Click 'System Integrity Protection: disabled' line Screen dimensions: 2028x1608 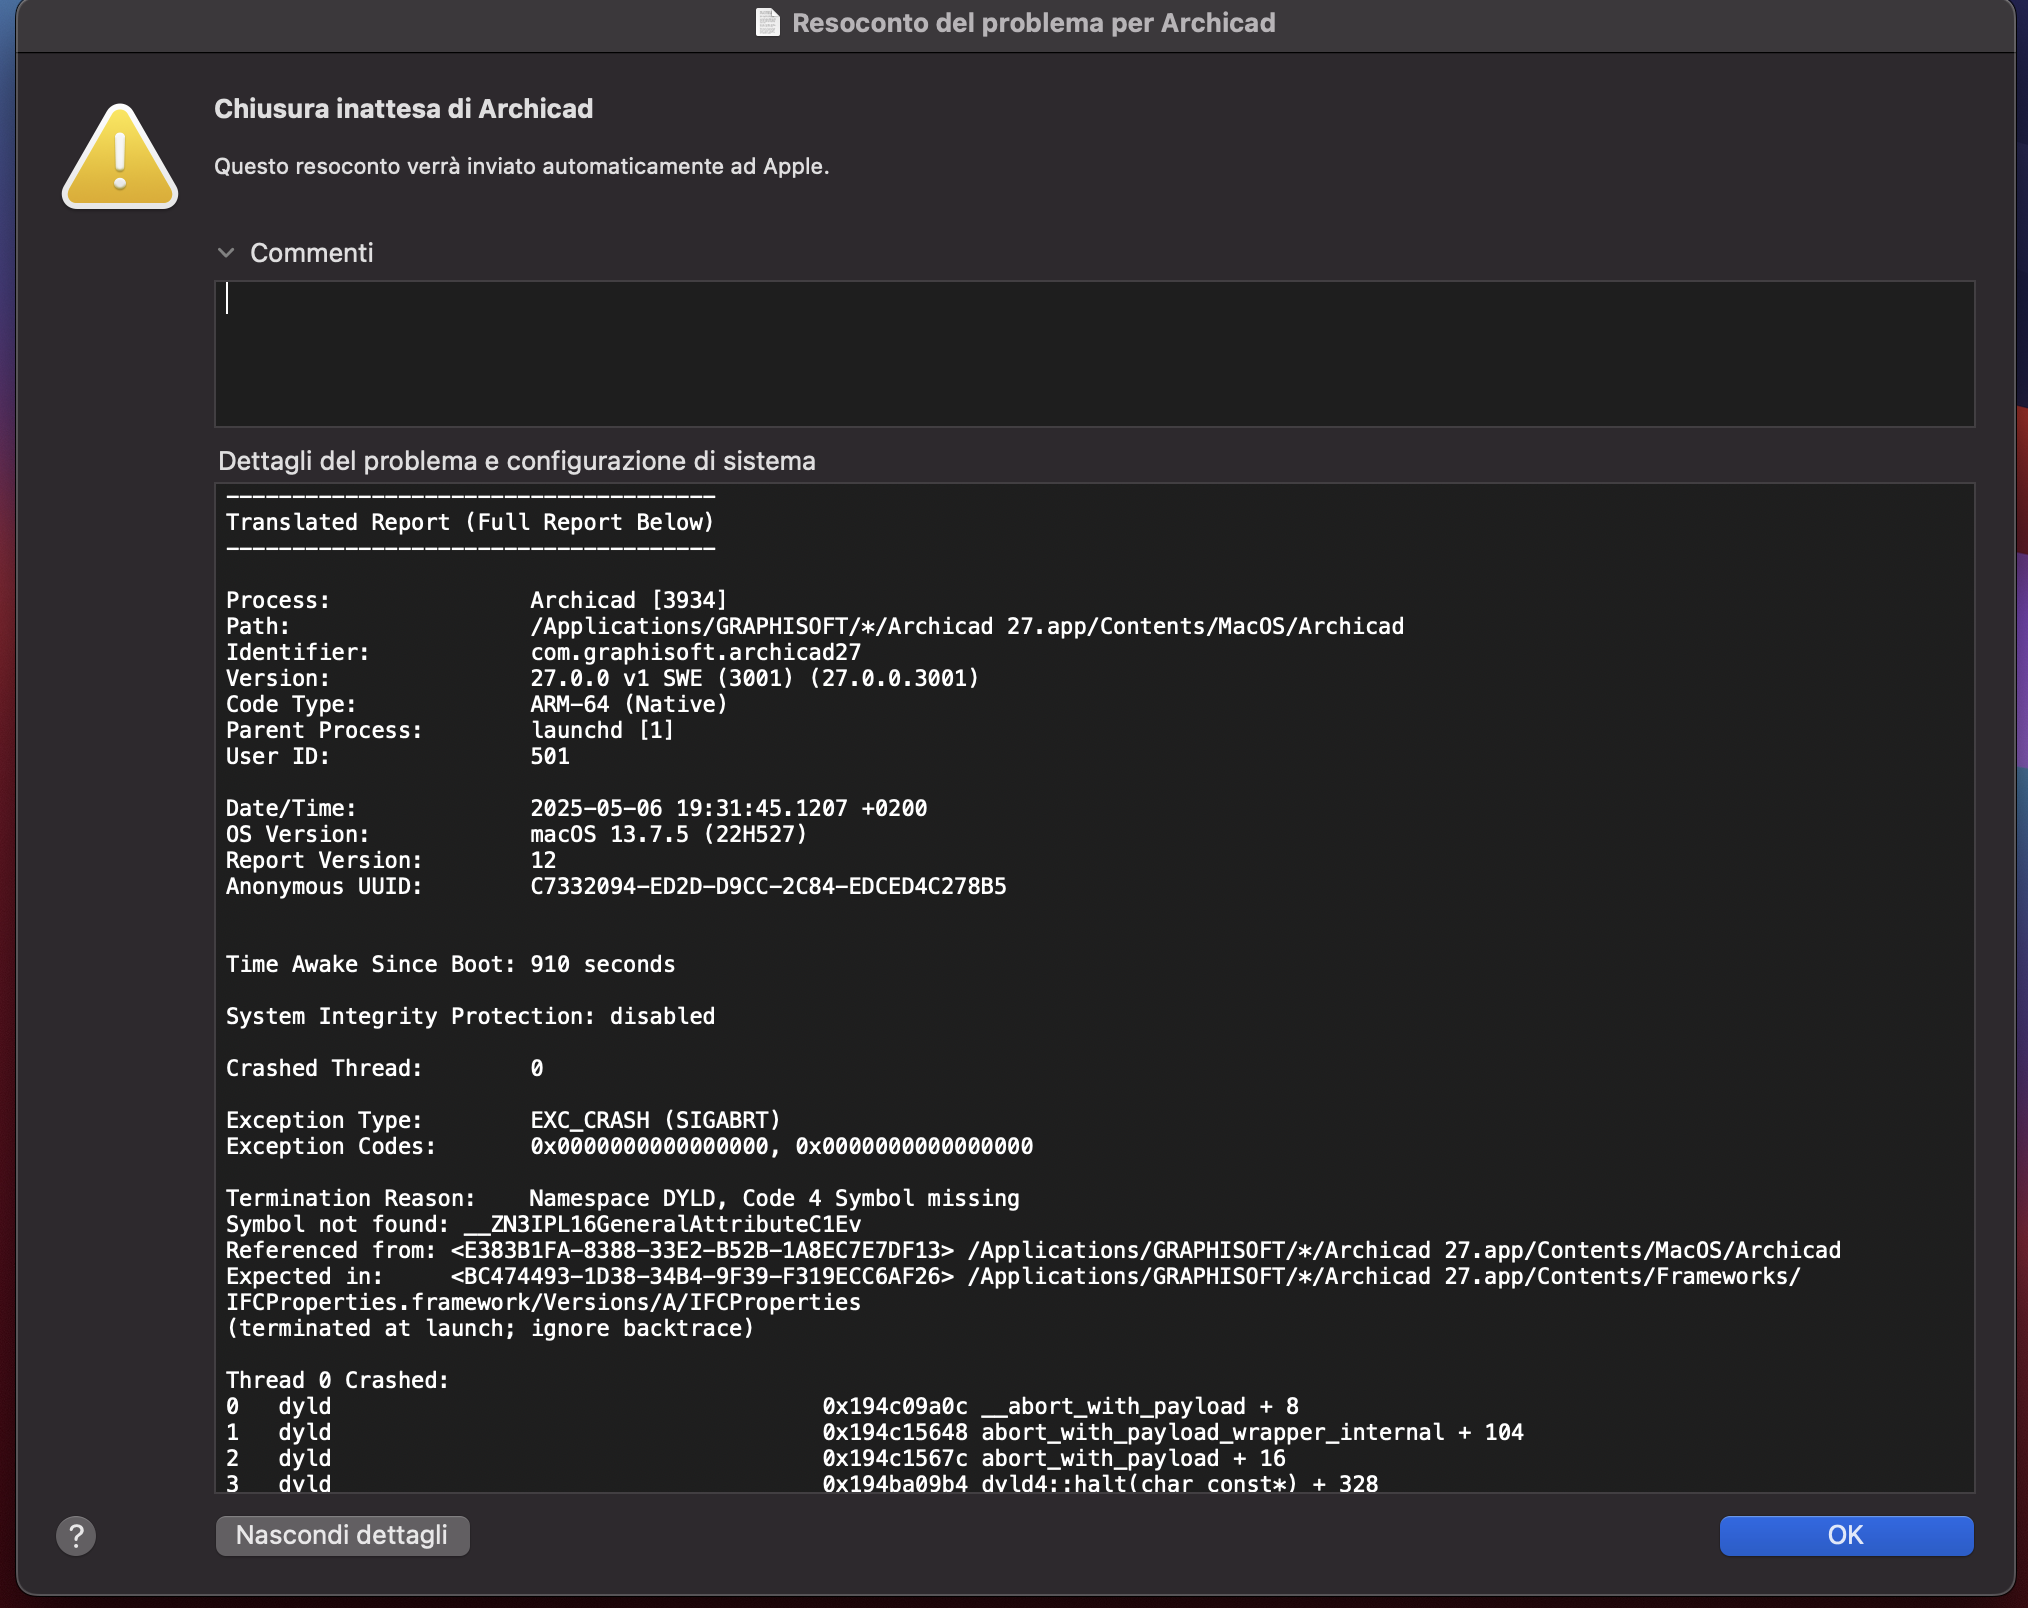point(470,1016)
